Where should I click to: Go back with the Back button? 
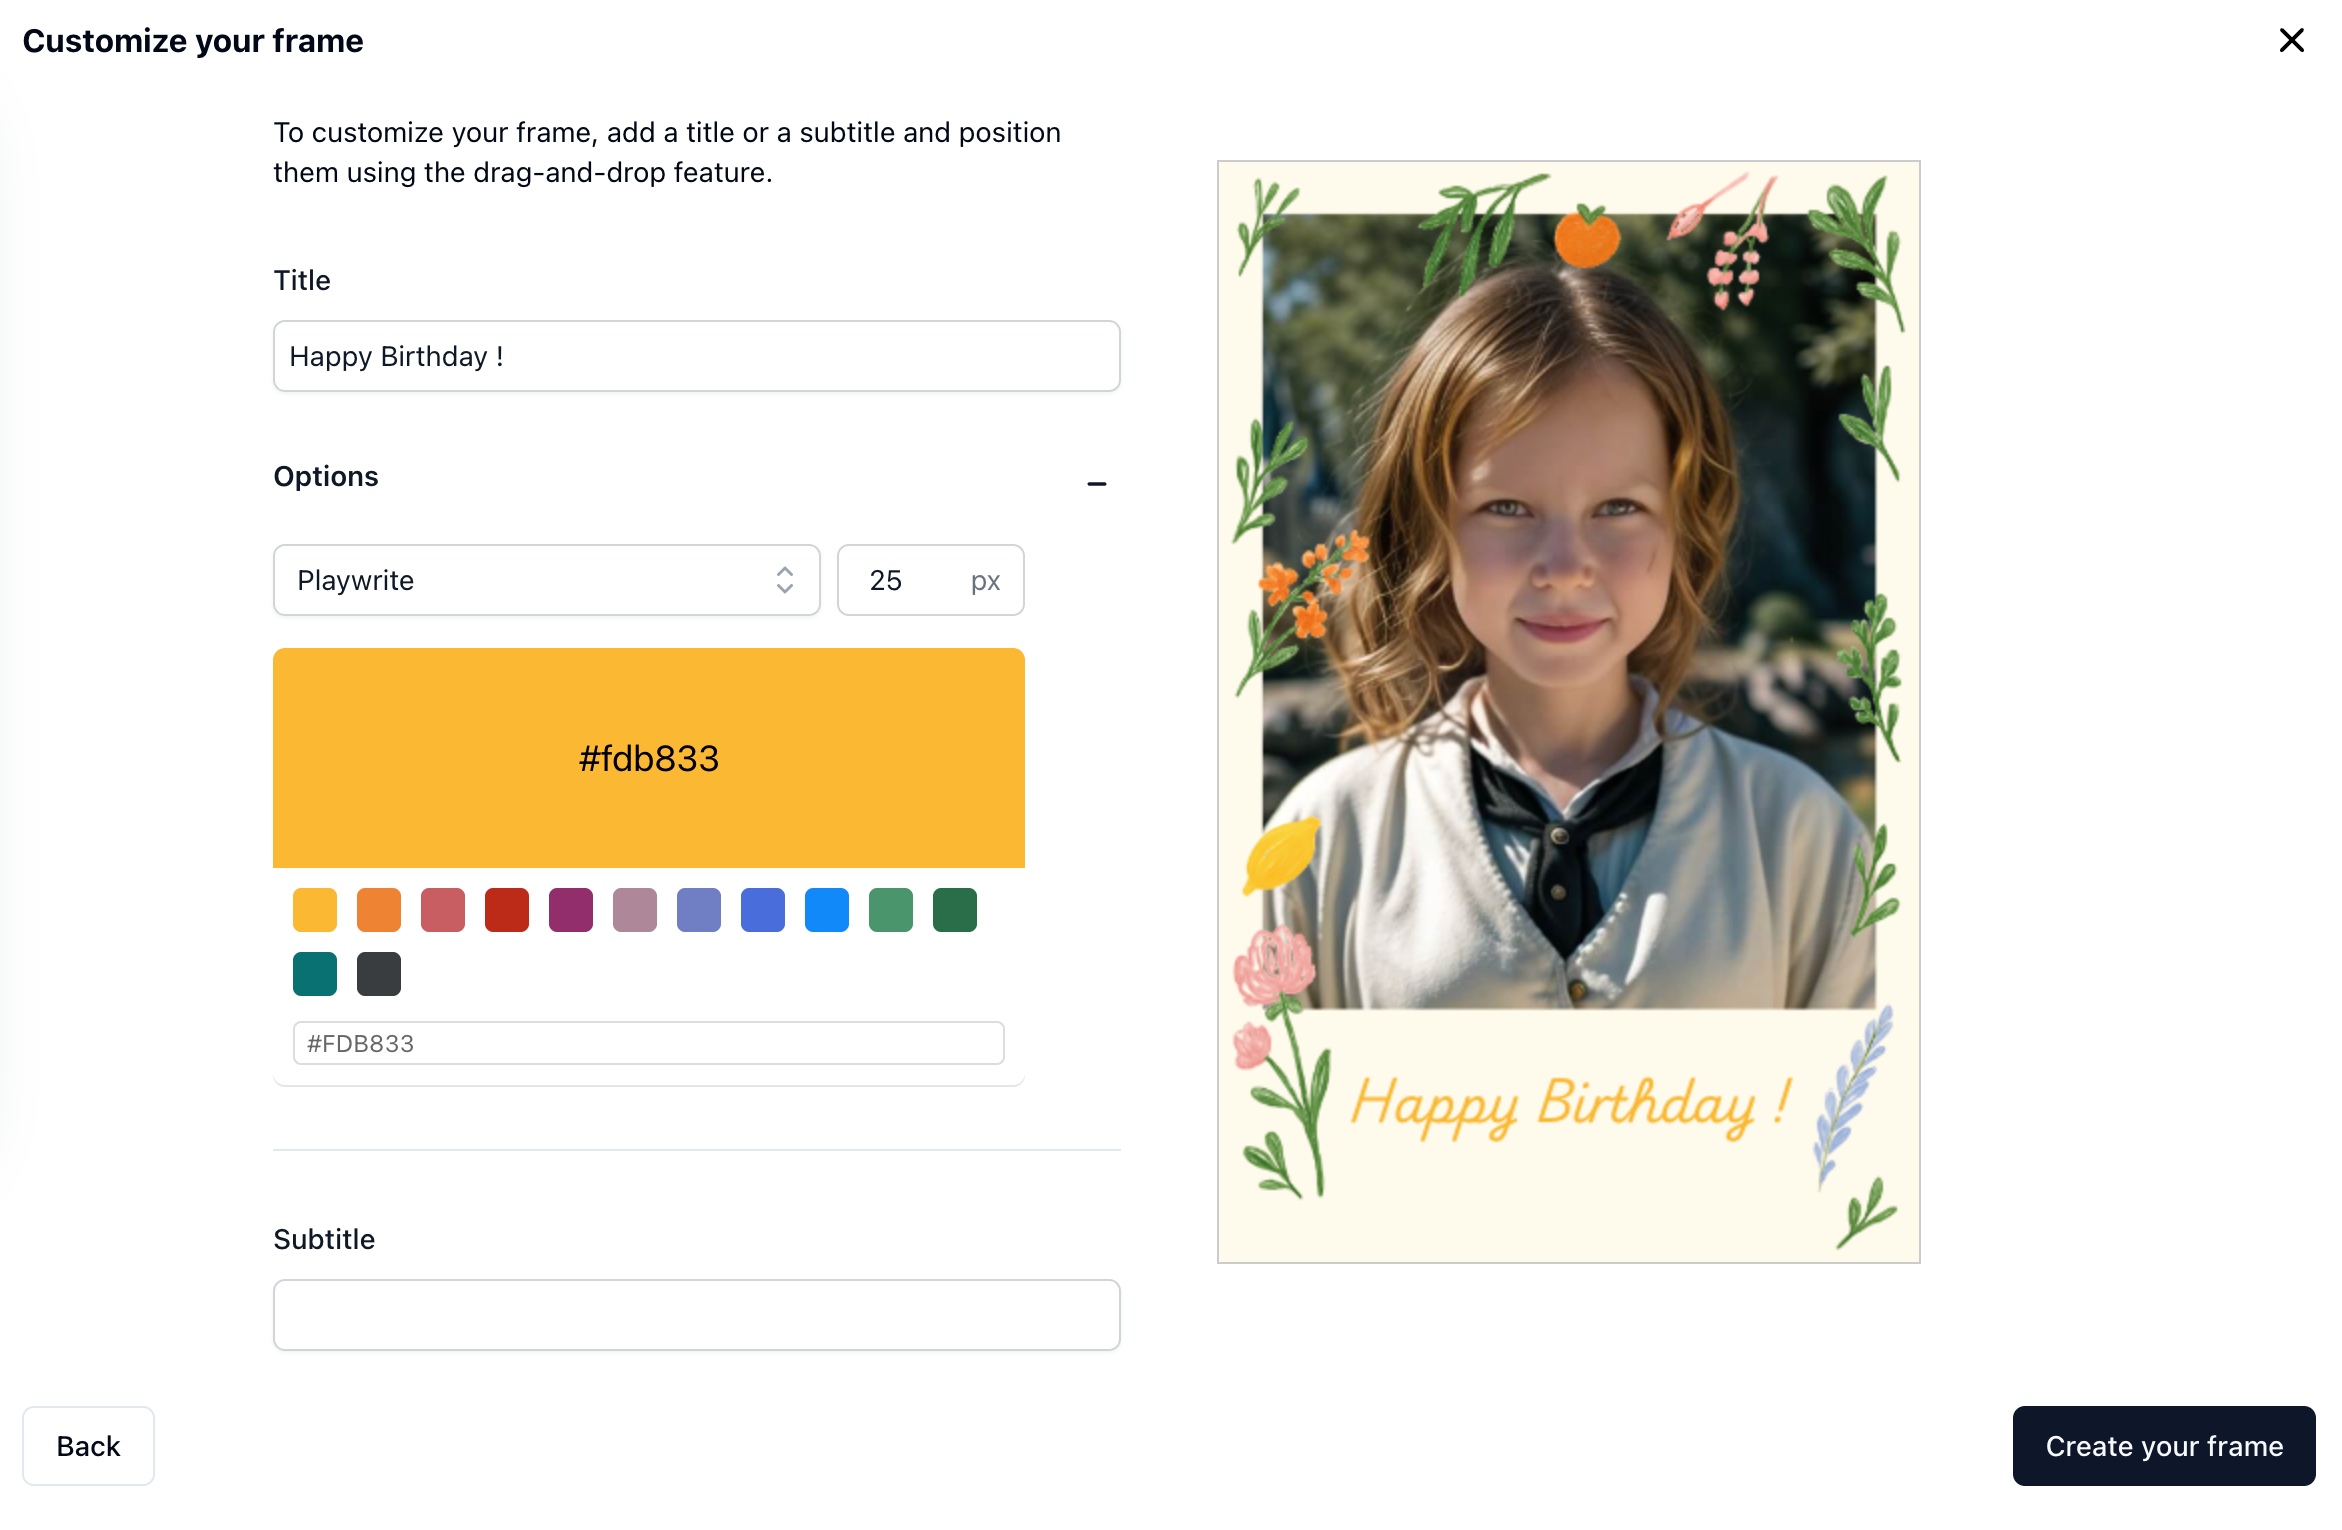coord(88,1446)
